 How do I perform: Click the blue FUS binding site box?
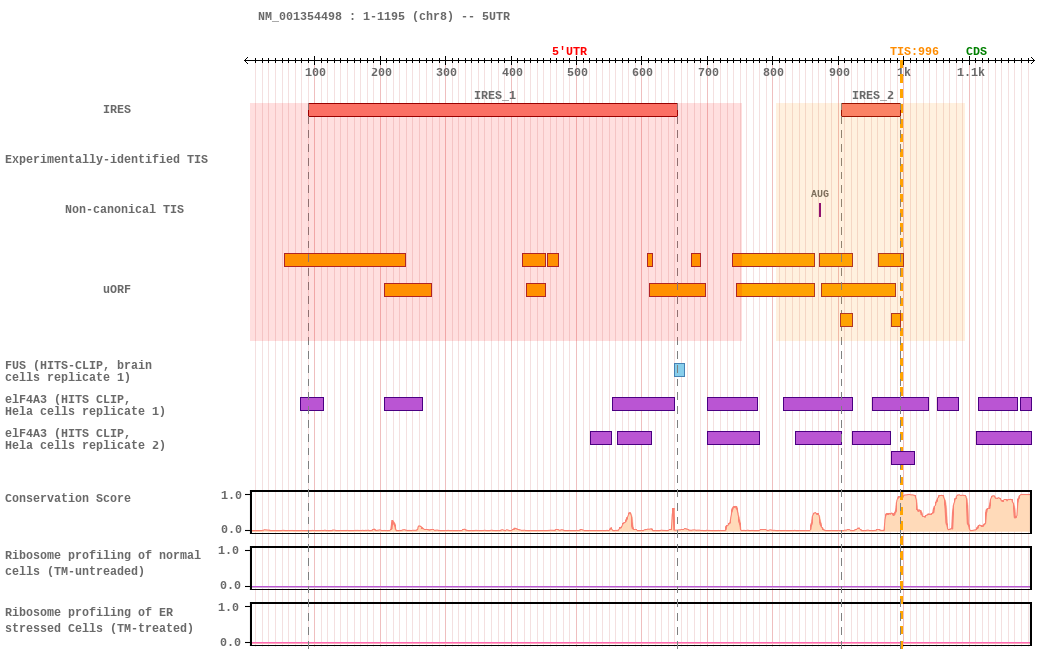click(679, 370)
